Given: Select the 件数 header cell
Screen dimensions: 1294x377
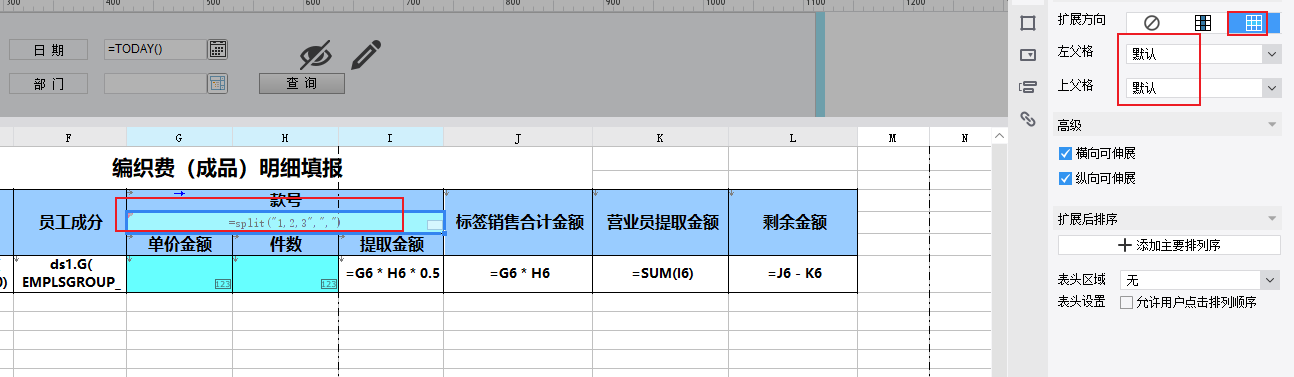Looking at the screenshot, I should click(x=286, y=244).
